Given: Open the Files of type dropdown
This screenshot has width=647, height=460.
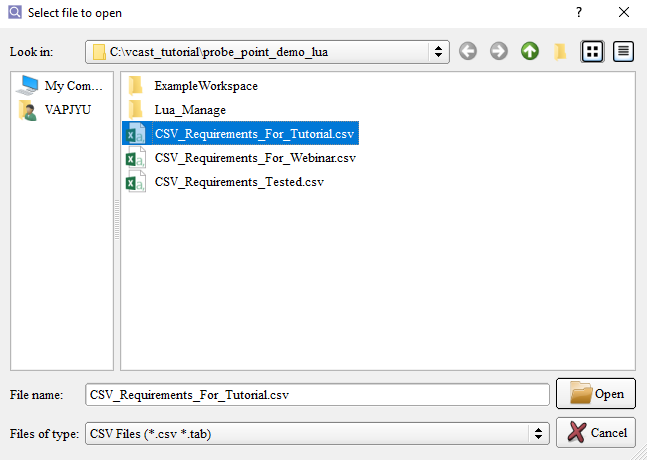Looking at the screenshot, I should [540, 433].
